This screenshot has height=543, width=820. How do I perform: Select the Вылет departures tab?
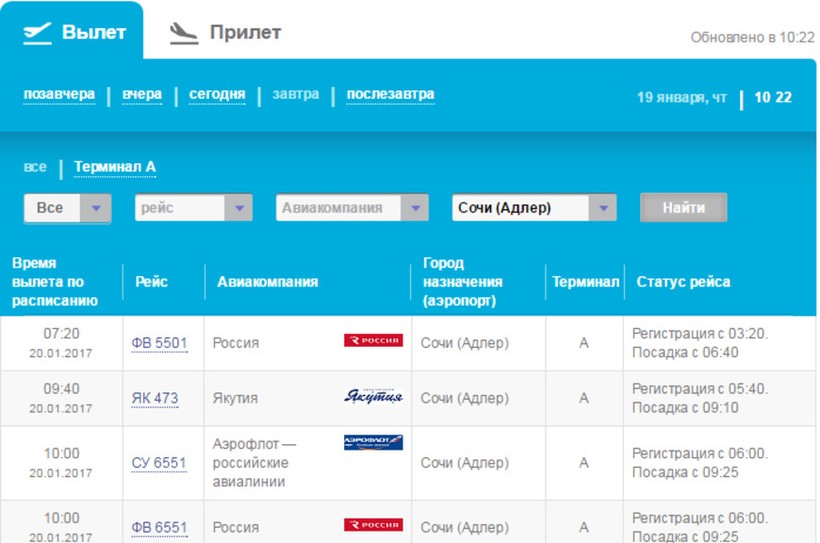(x=93, y=32)
